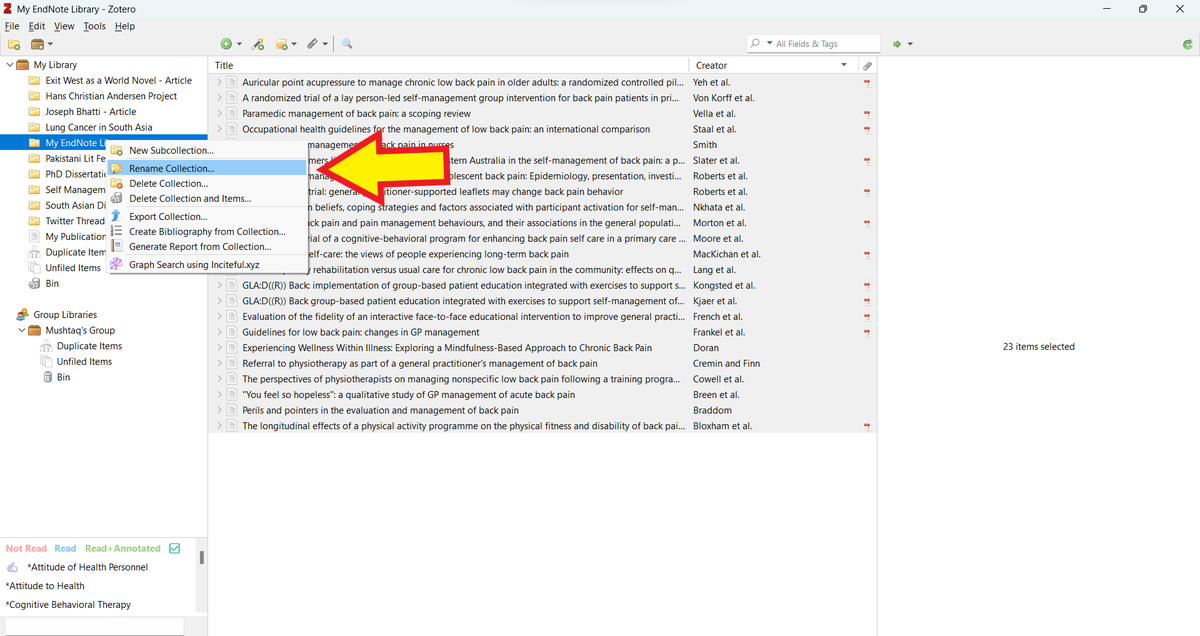Screen dimensions: 1200x636
Task: Click Add Item by Identifier wand icon
Action: point(258,44)
